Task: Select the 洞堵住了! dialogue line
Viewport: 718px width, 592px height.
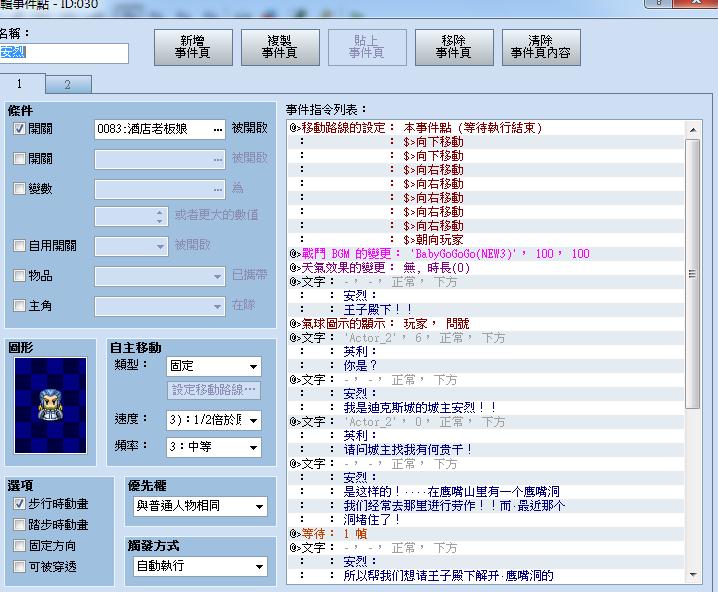Action: (x=486, y=520)
